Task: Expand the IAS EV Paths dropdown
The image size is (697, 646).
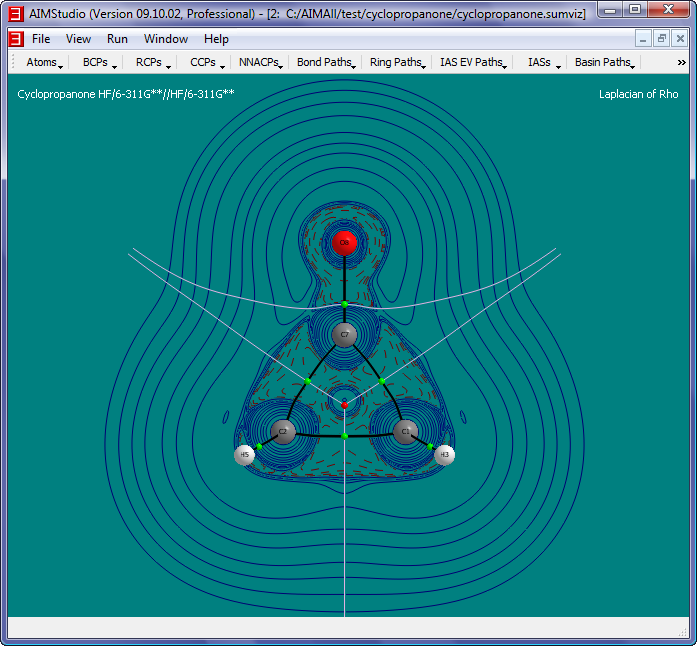Action: click(x=473, y=62)
